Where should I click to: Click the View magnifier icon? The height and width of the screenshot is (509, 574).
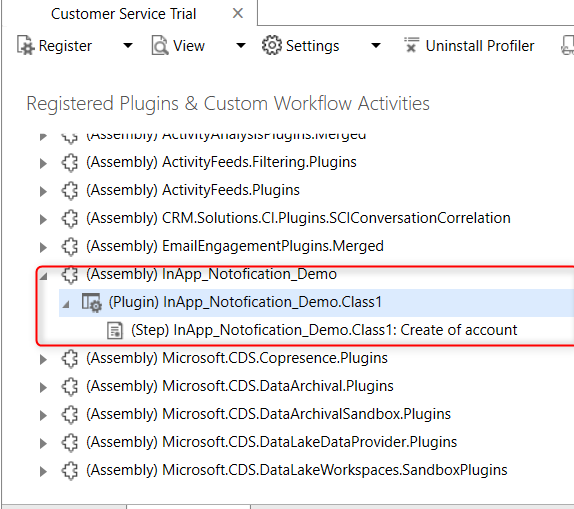pos(160,46)
